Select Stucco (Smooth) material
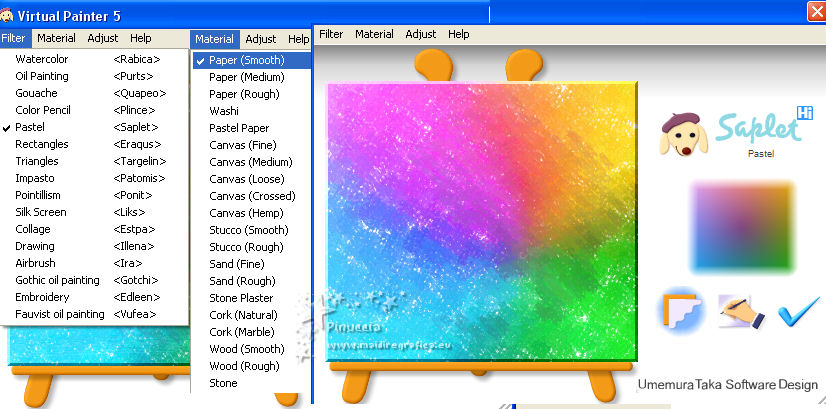826x409 pixels. [251, 230]
